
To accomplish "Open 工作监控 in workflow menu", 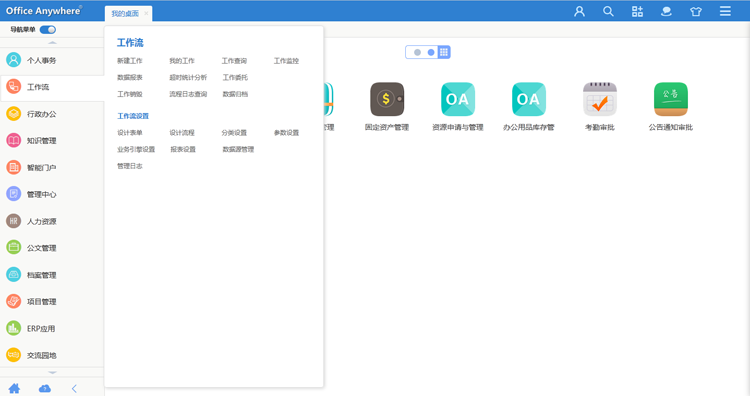I will click(287, 61).
